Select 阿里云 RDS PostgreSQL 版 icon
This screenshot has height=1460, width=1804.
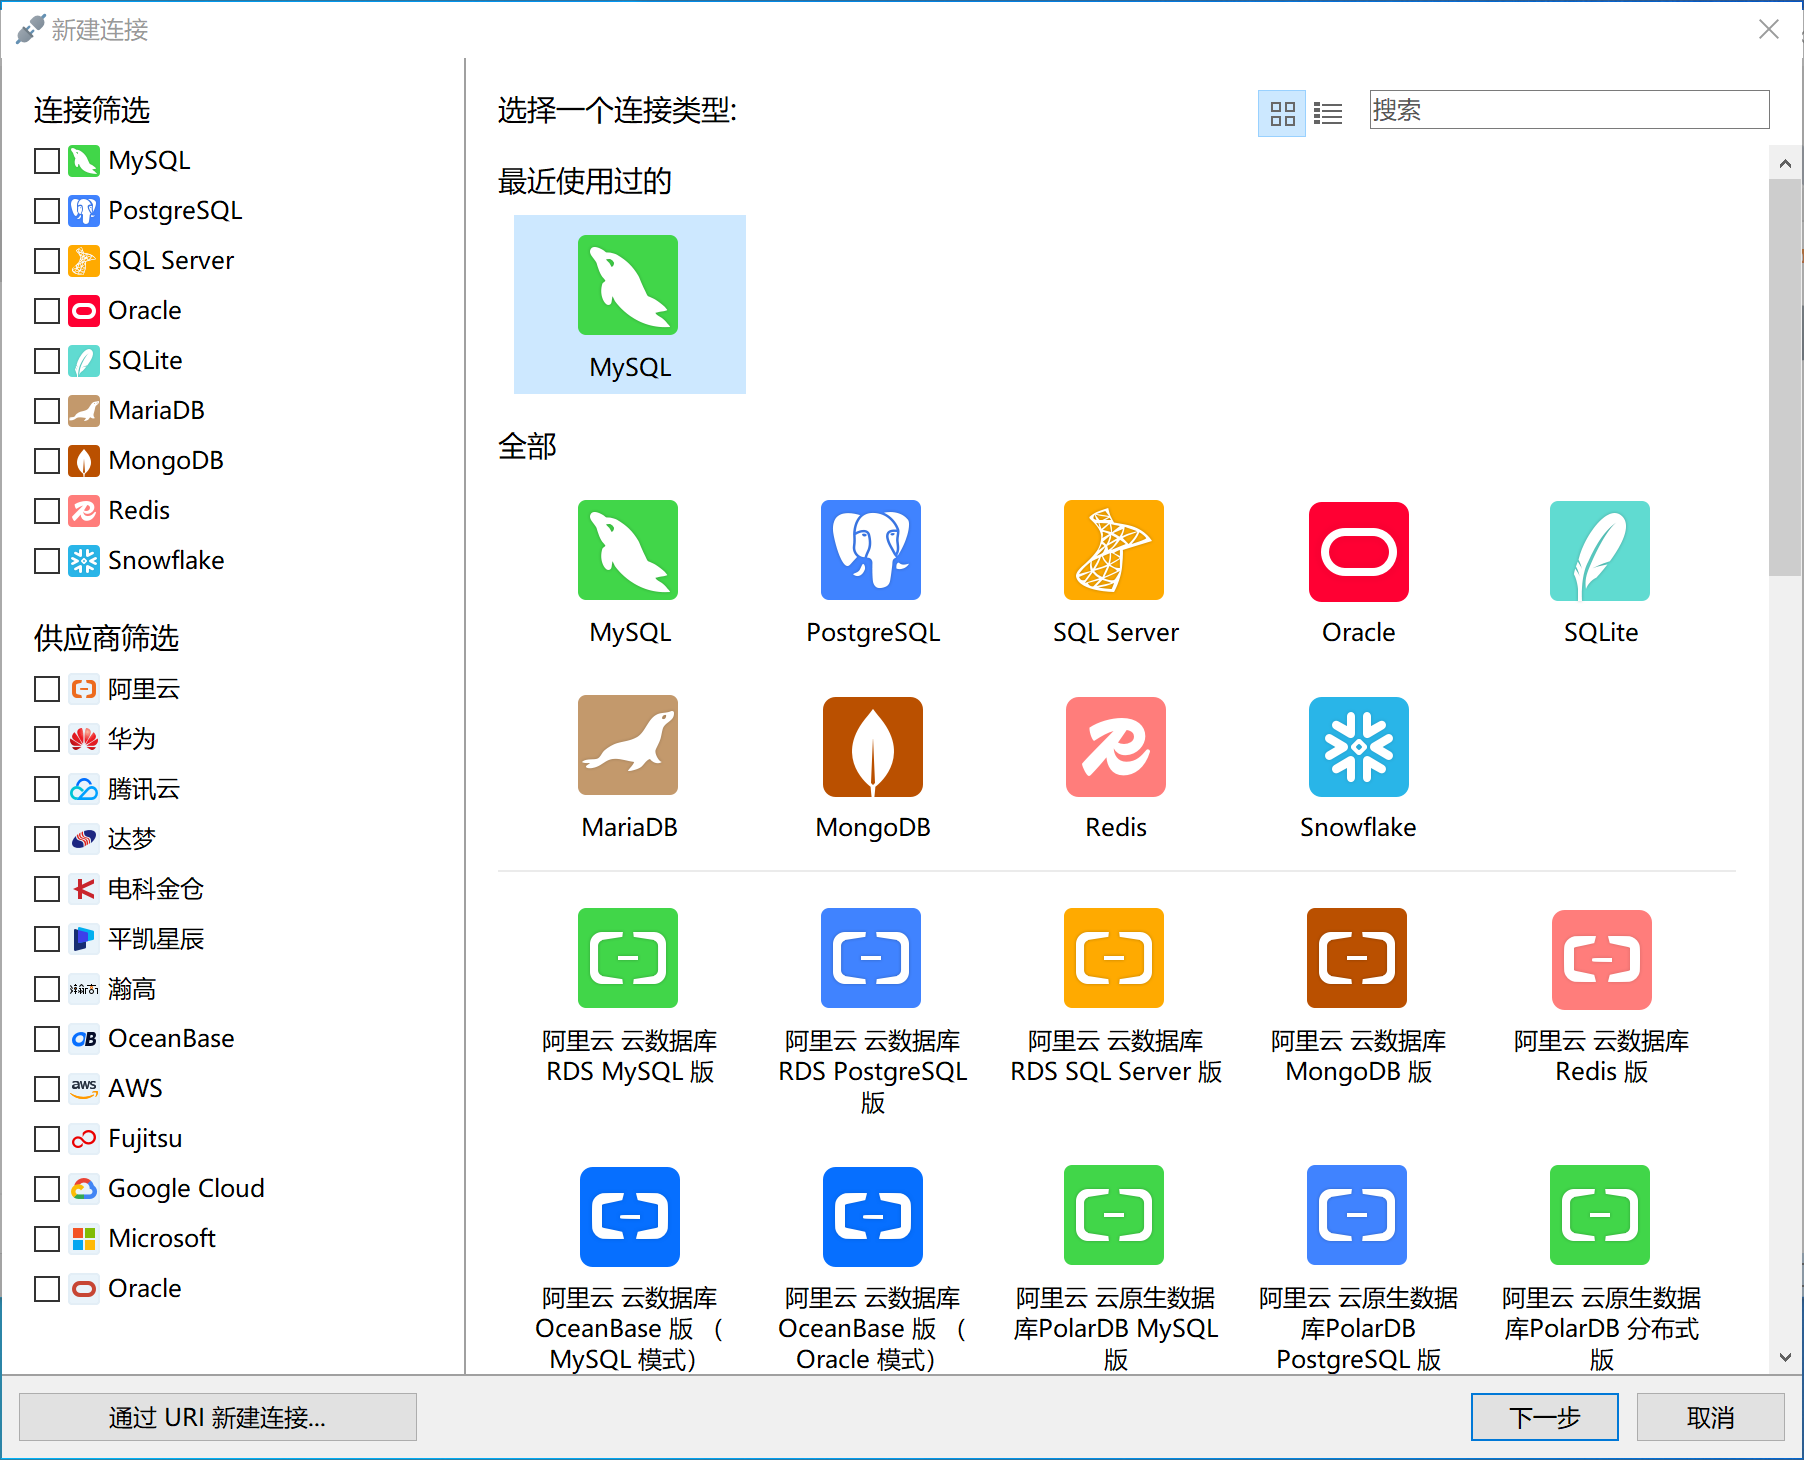871,958
